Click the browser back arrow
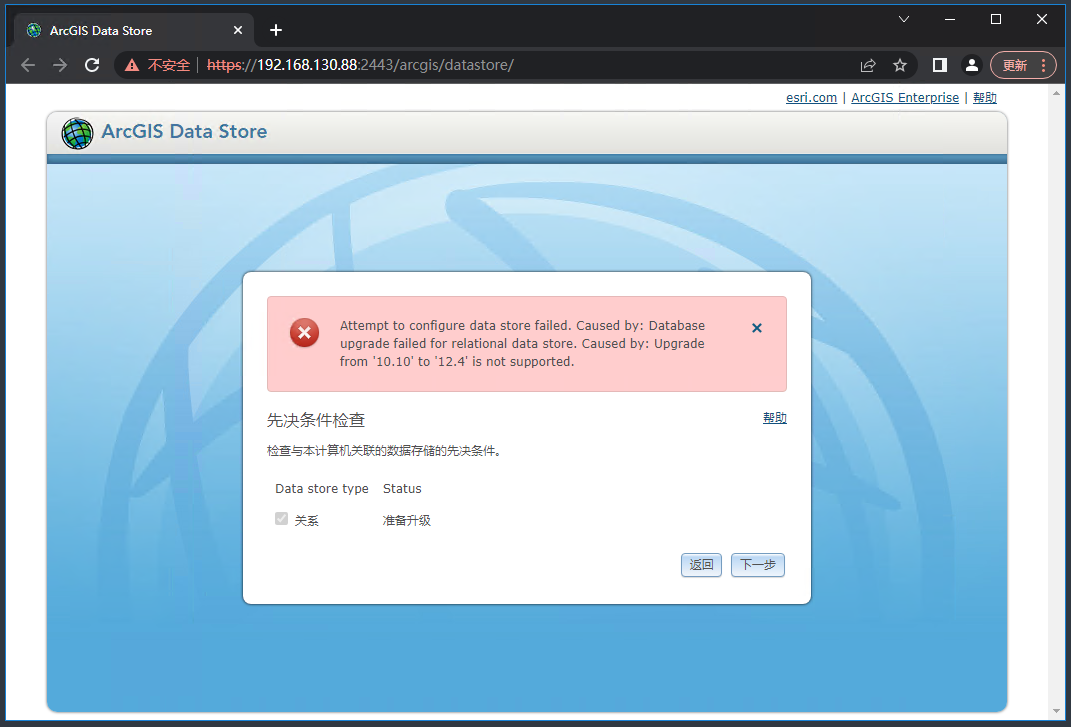1071x727 pixels. [27, 65]
